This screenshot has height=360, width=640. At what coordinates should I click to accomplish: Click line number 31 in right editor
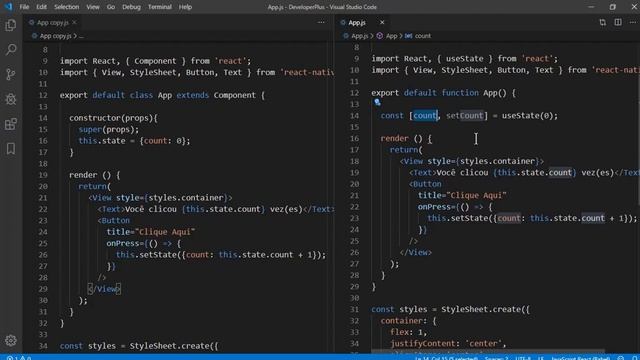click(354, 309)
